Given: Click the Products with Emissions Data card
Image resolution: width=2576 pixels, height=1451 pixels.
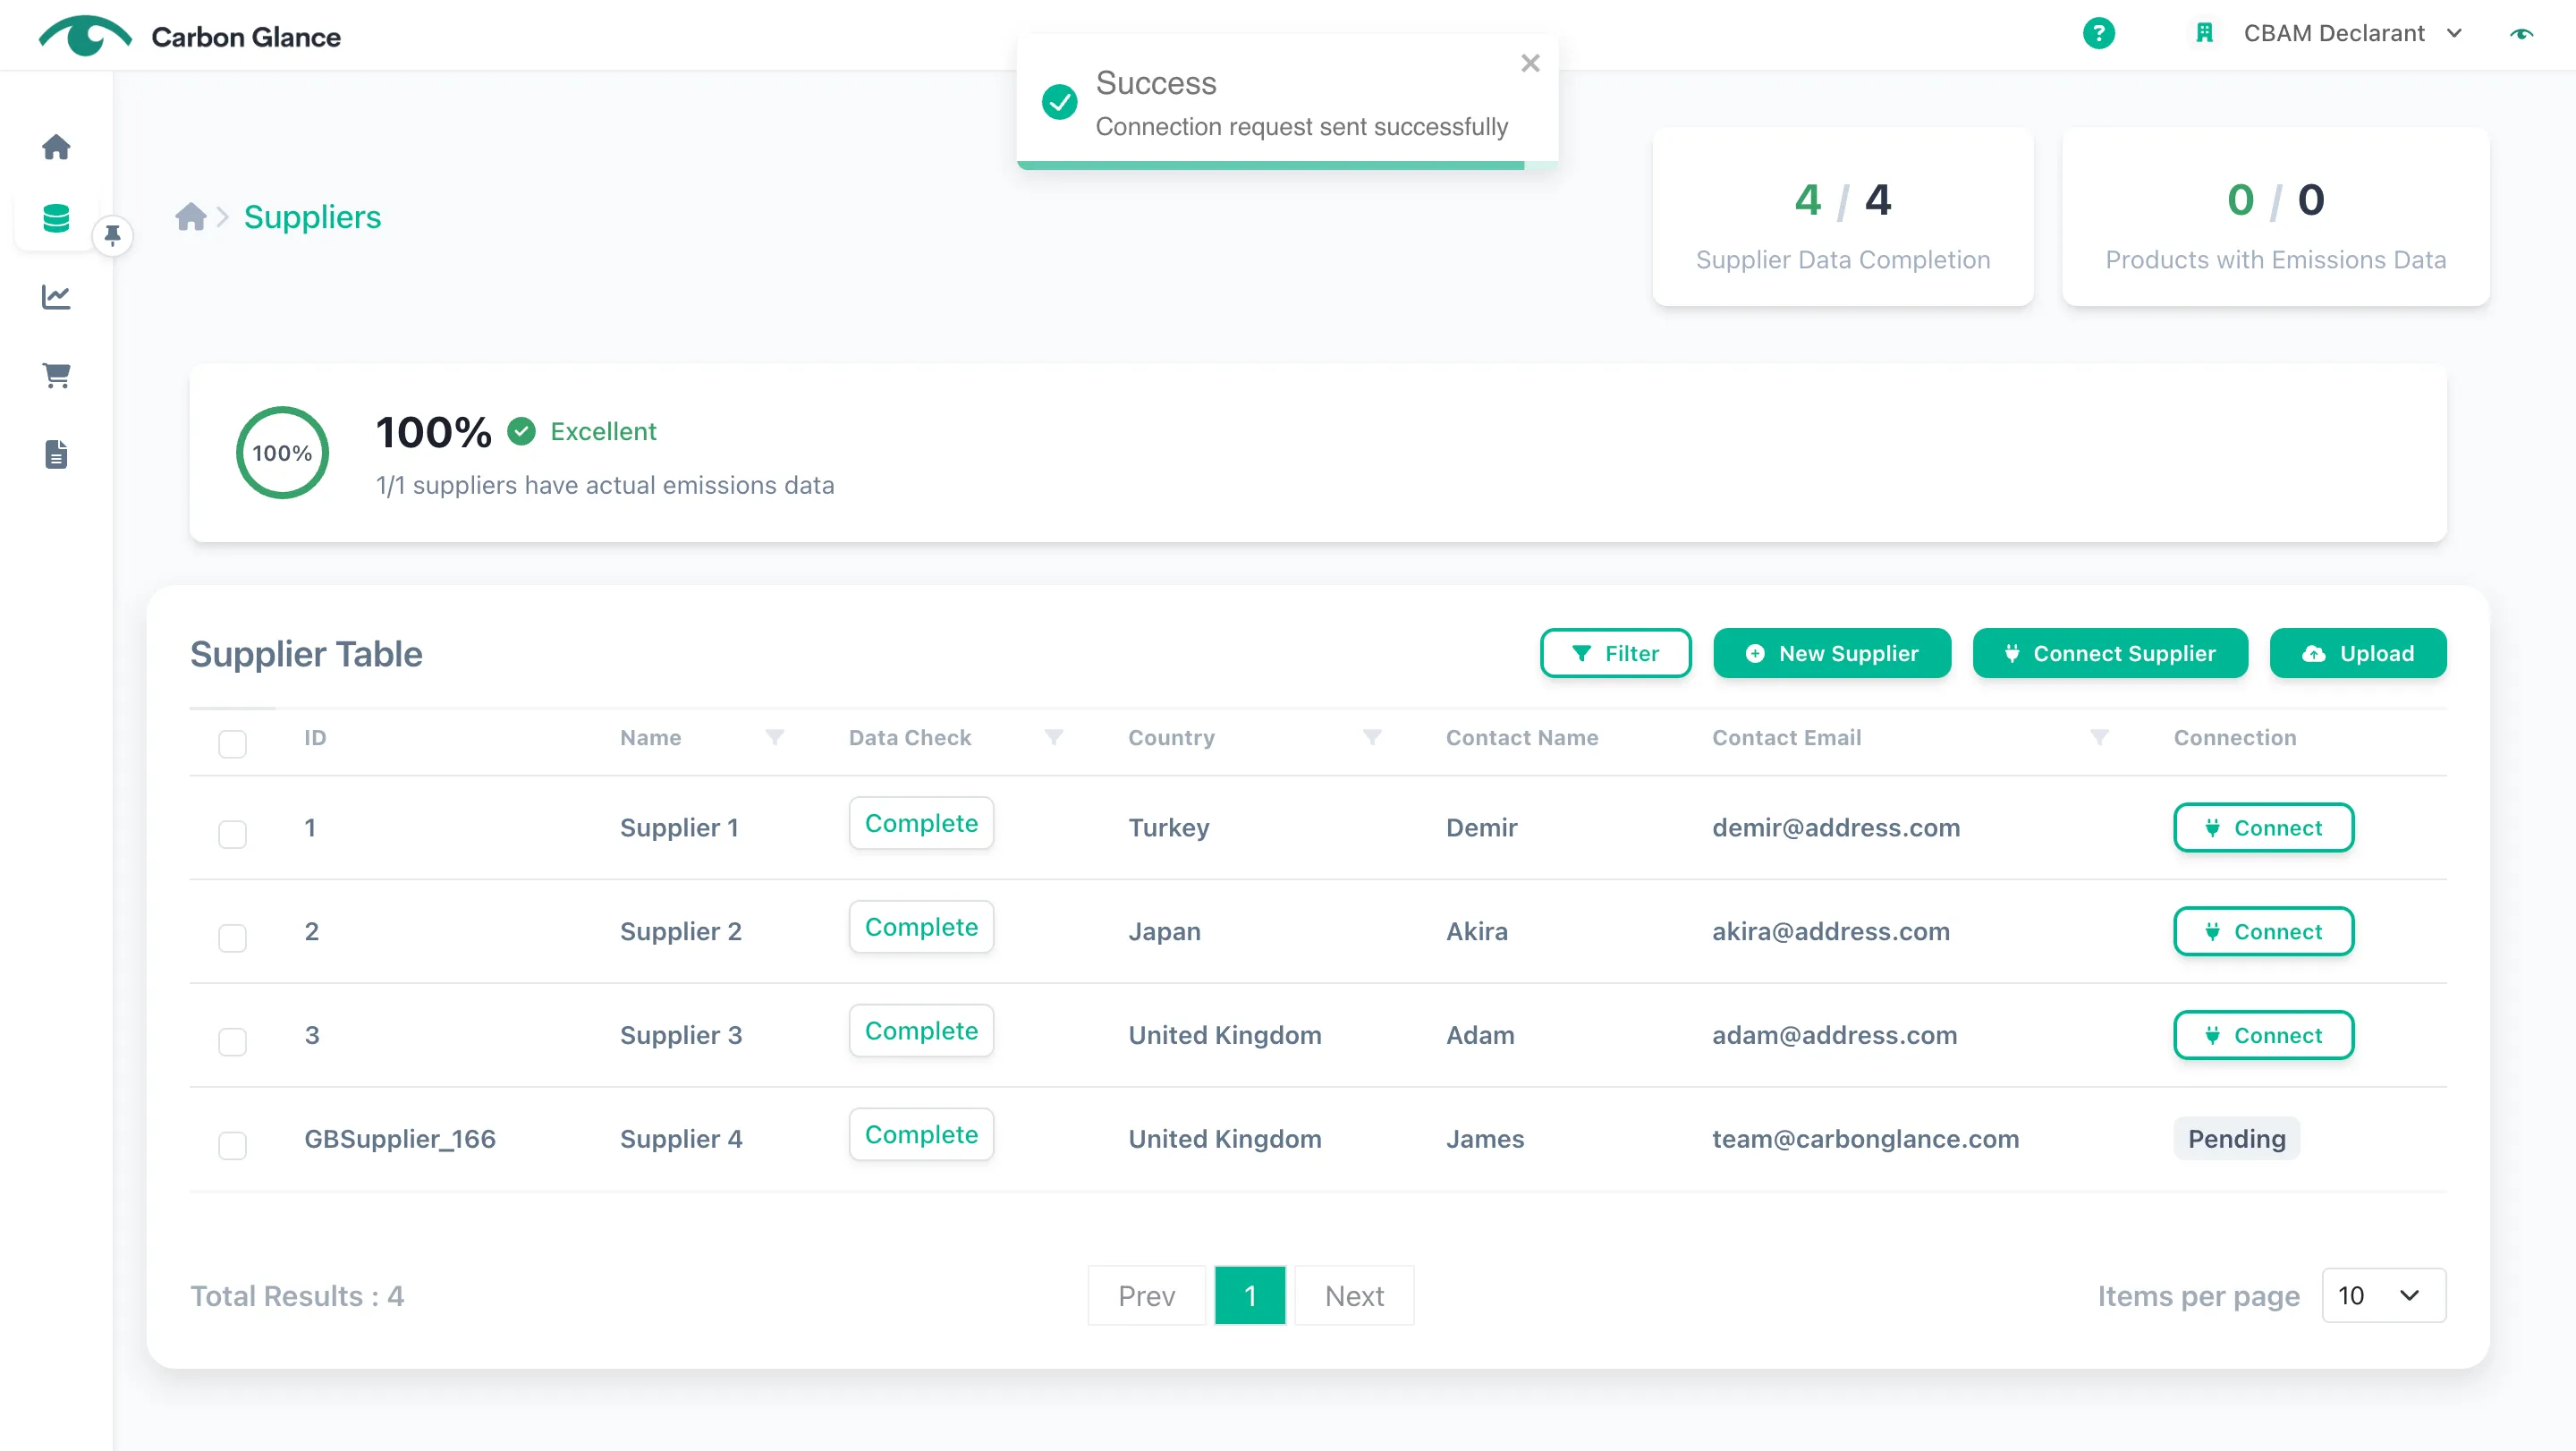Looking at the screenshot, I should (2275, 216).
